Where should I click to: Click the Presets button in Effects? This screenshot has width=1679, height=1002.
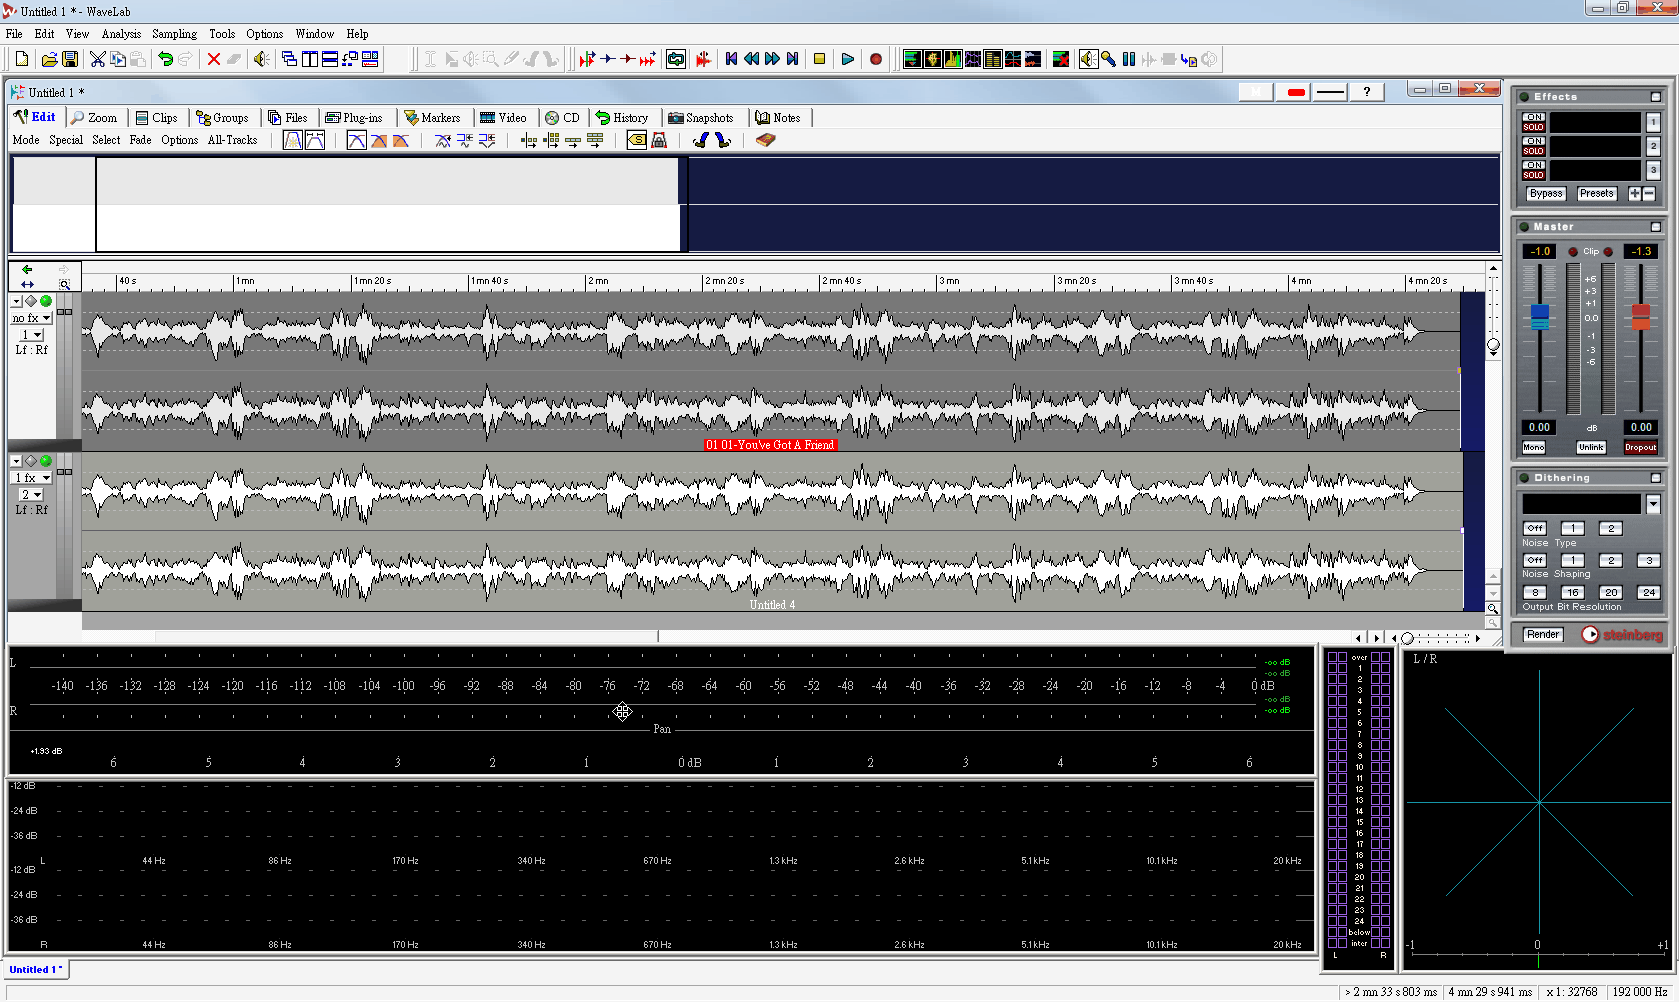click(1596, 194)
